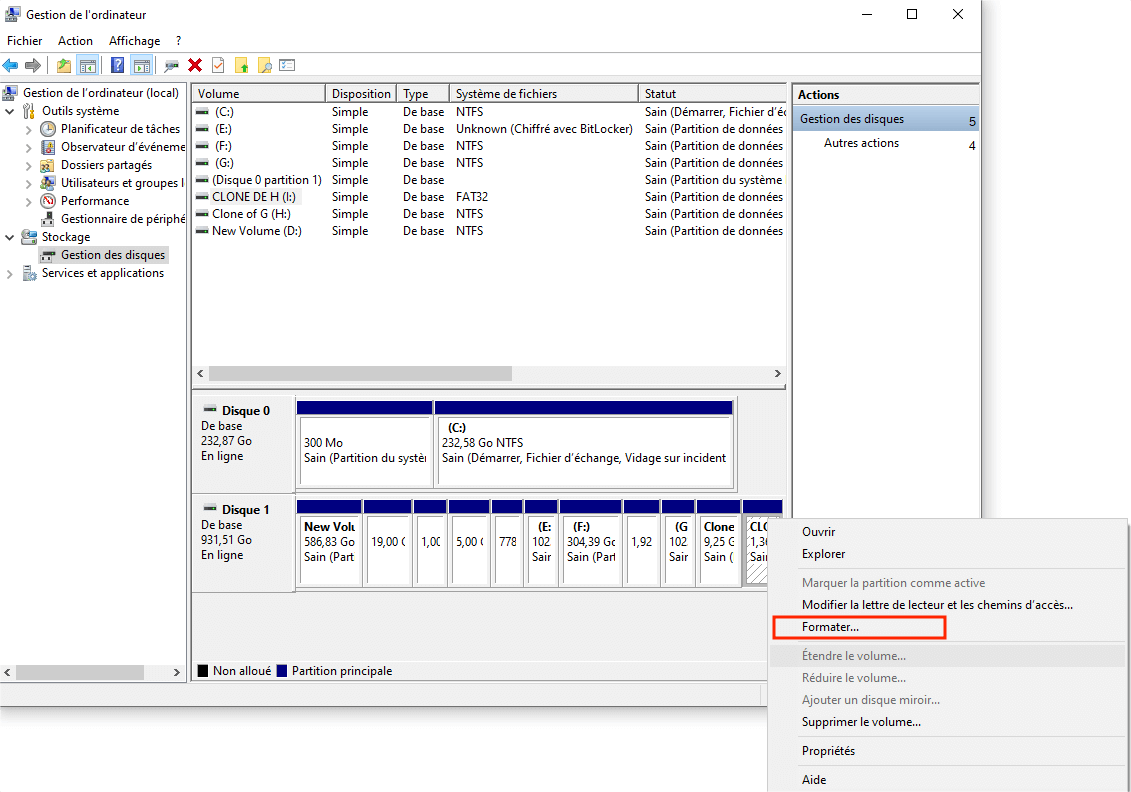The height and width of the screenshot is (792, 1131).
Task: Toggle the console tree show/hide button
Action: click(x=88, y=65)
